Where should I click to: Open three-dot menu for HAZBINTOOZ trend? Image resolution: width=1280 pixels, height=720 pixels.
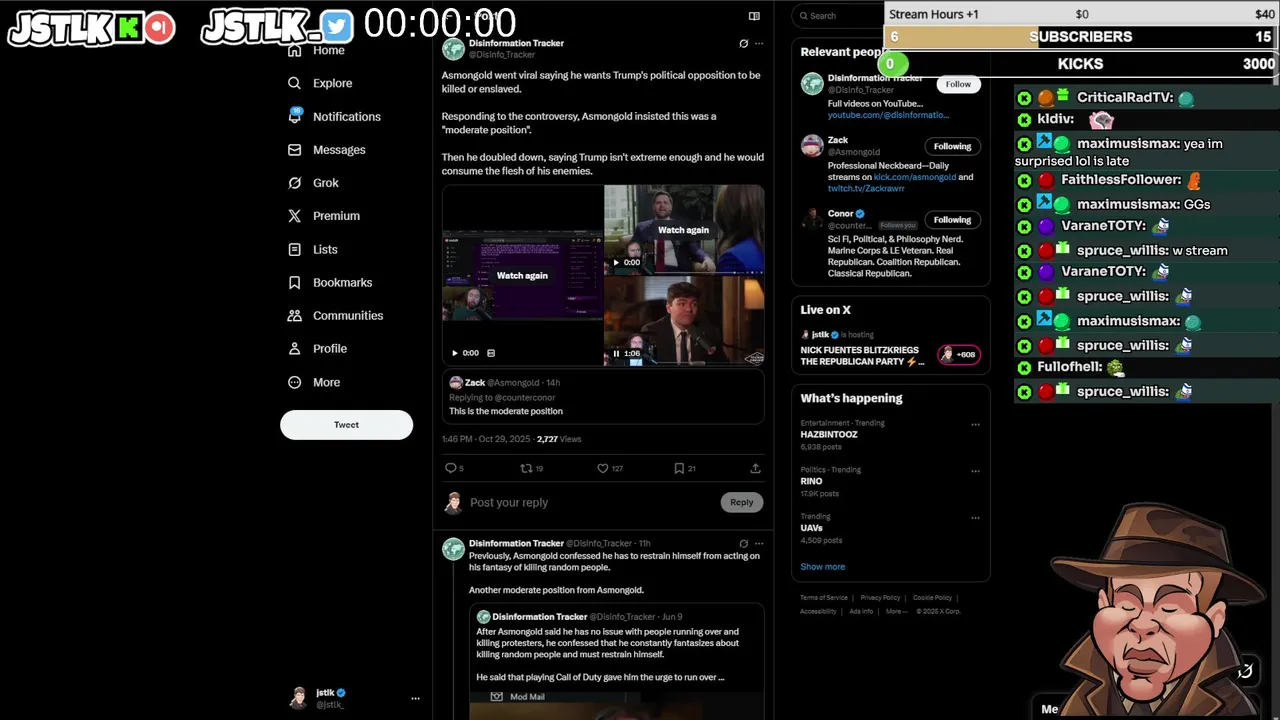975,424
